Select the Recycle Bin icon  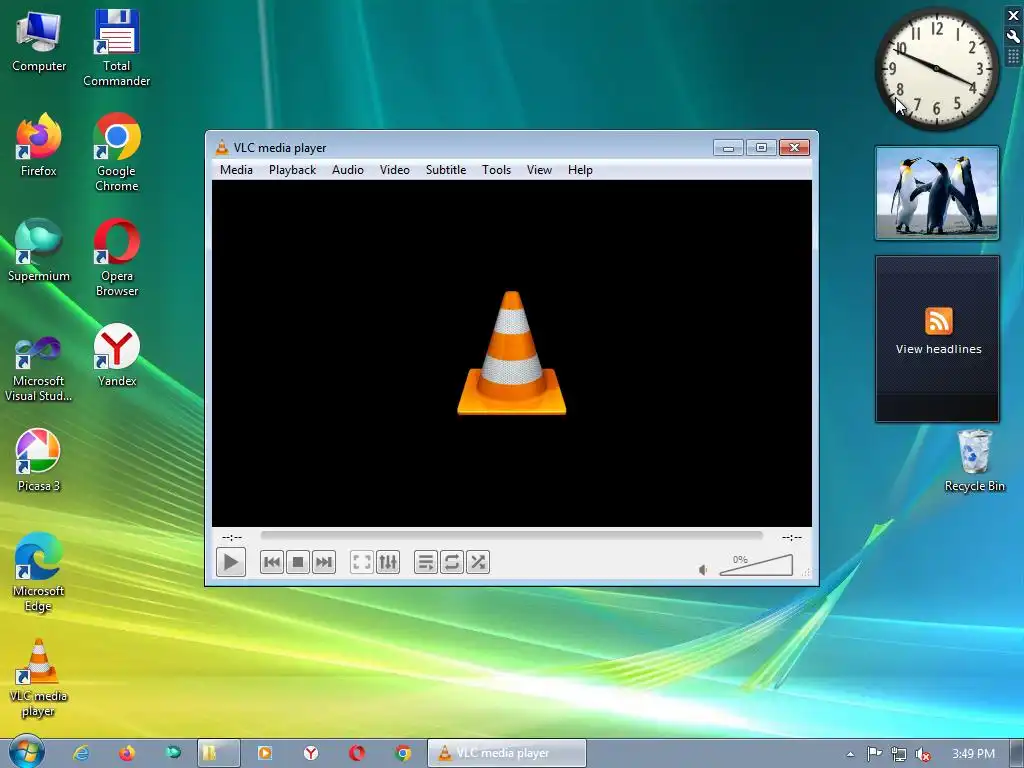pos(974,460)
